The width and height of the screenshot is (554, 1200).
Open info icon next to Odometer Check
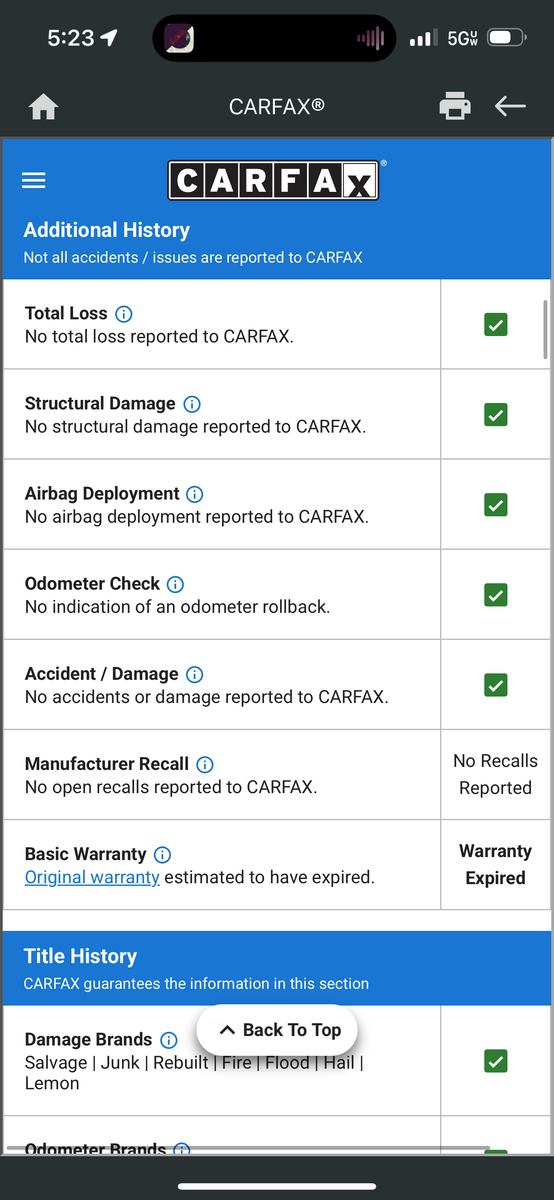click(176, 584)
